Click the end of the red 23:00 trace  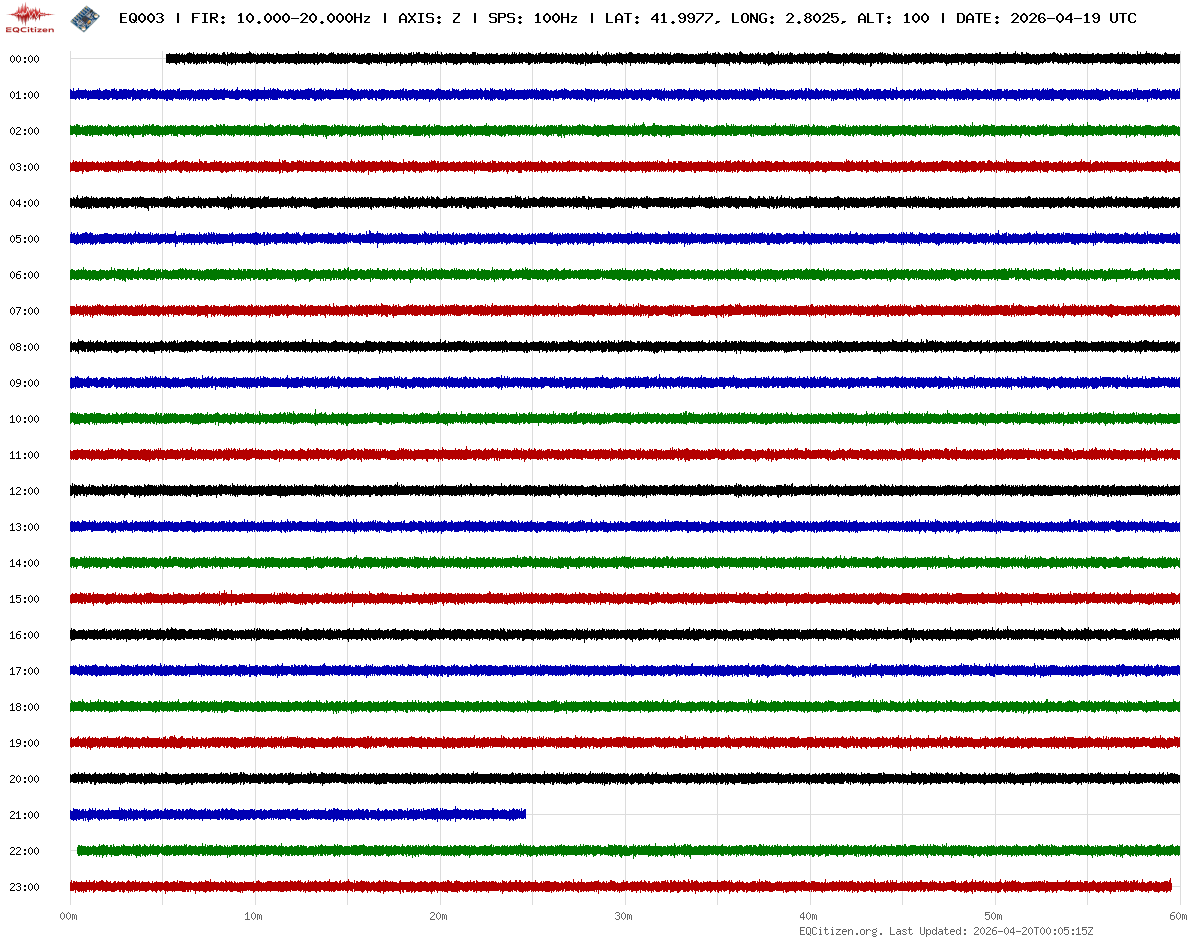pos(1169,886)
